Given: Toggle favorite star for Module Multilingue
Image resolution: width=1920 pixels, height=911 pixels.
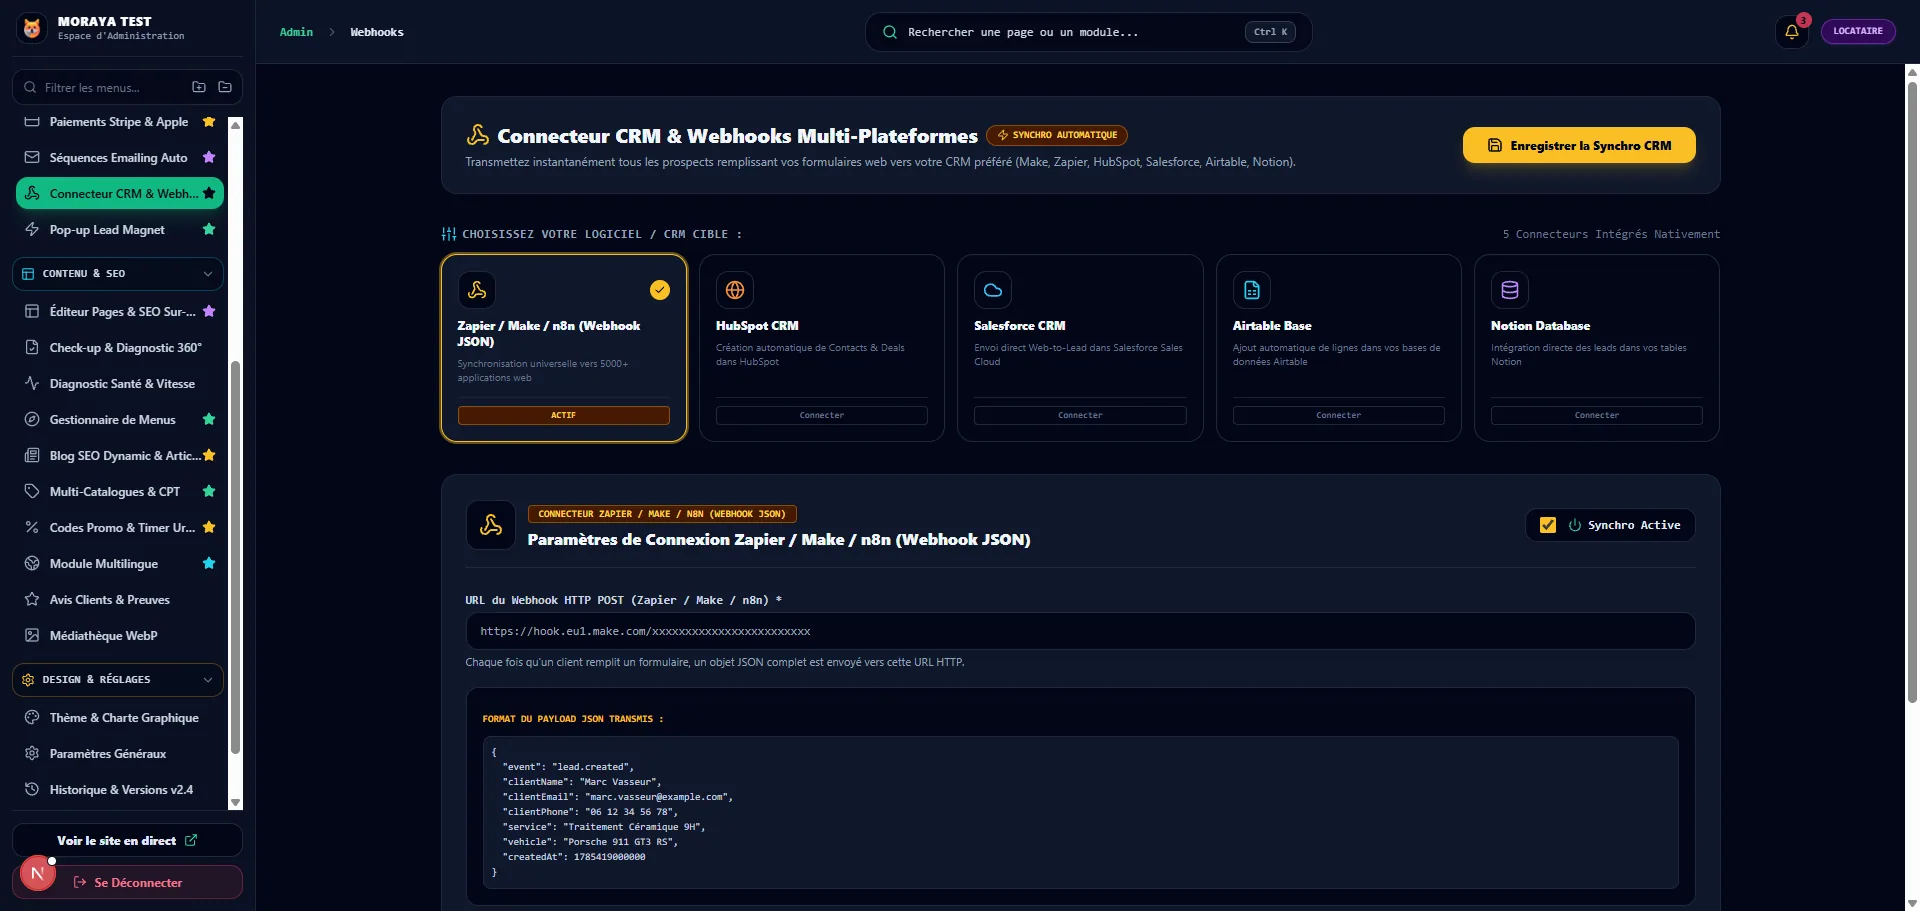Looking at the screenshot, I should [209, 564].
